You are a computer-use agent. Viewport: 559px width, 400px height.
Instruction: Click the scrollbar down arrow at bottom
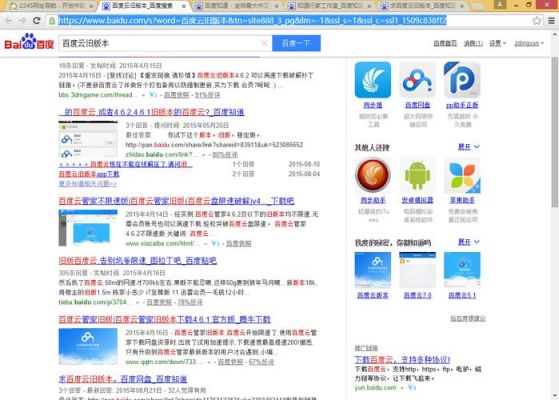click(x=555, y=396)
